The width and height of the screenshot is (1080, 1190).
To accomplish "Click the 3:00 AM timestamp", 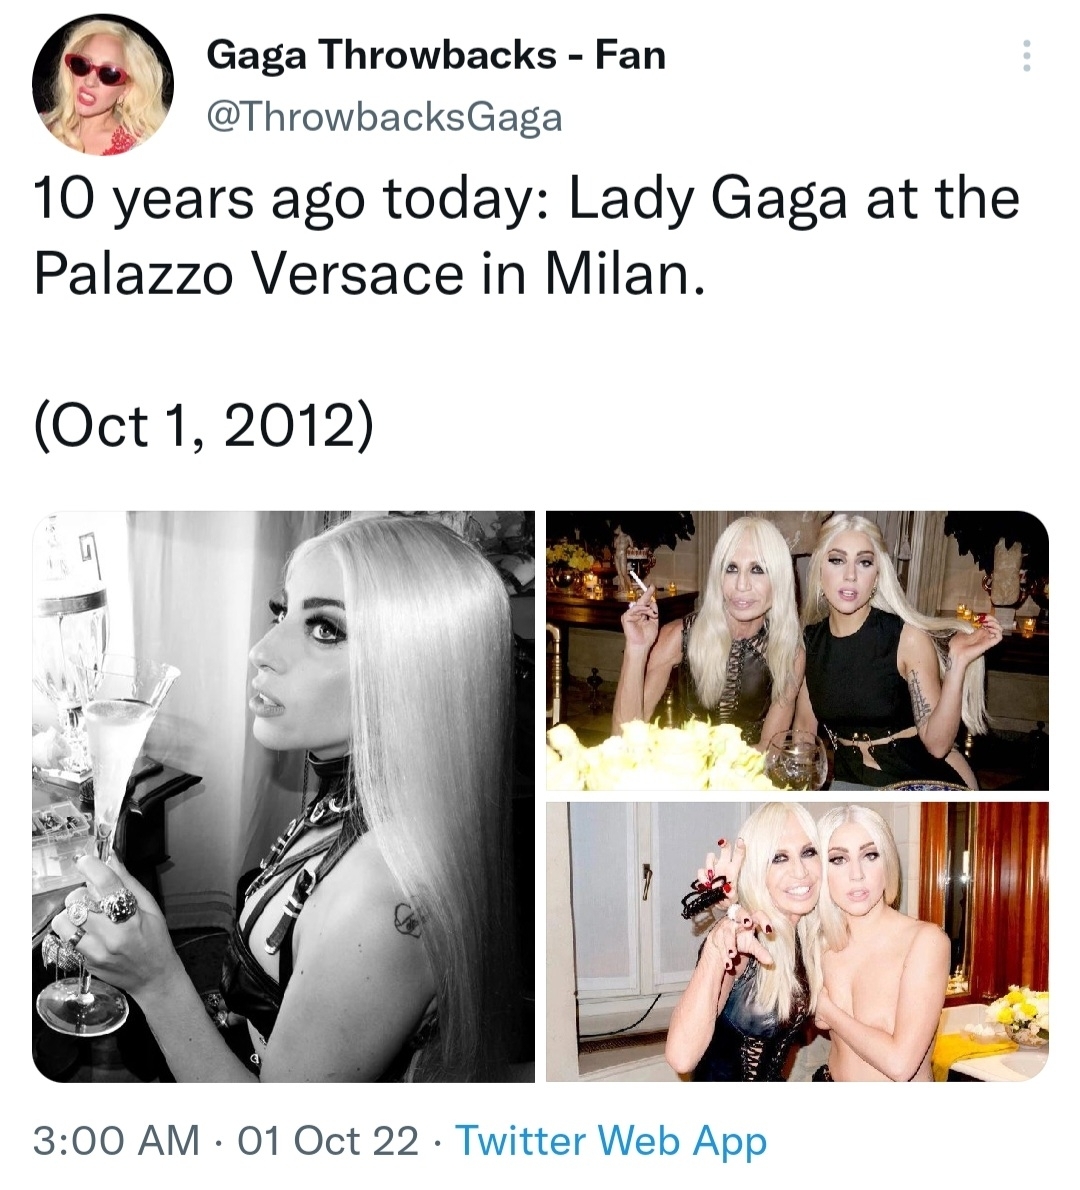I will pos(116,1141).
